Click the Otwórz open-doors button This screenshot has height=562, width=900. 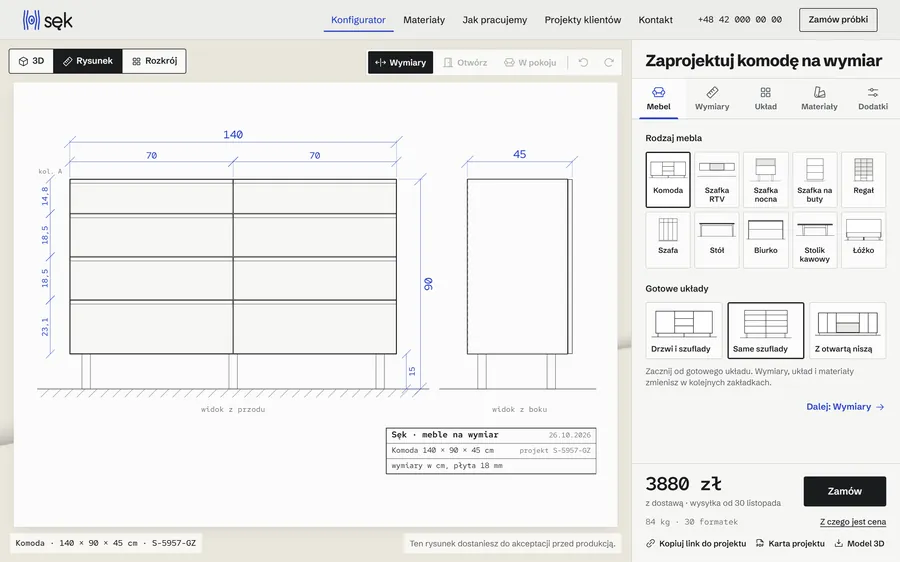(x=465, y=63)
